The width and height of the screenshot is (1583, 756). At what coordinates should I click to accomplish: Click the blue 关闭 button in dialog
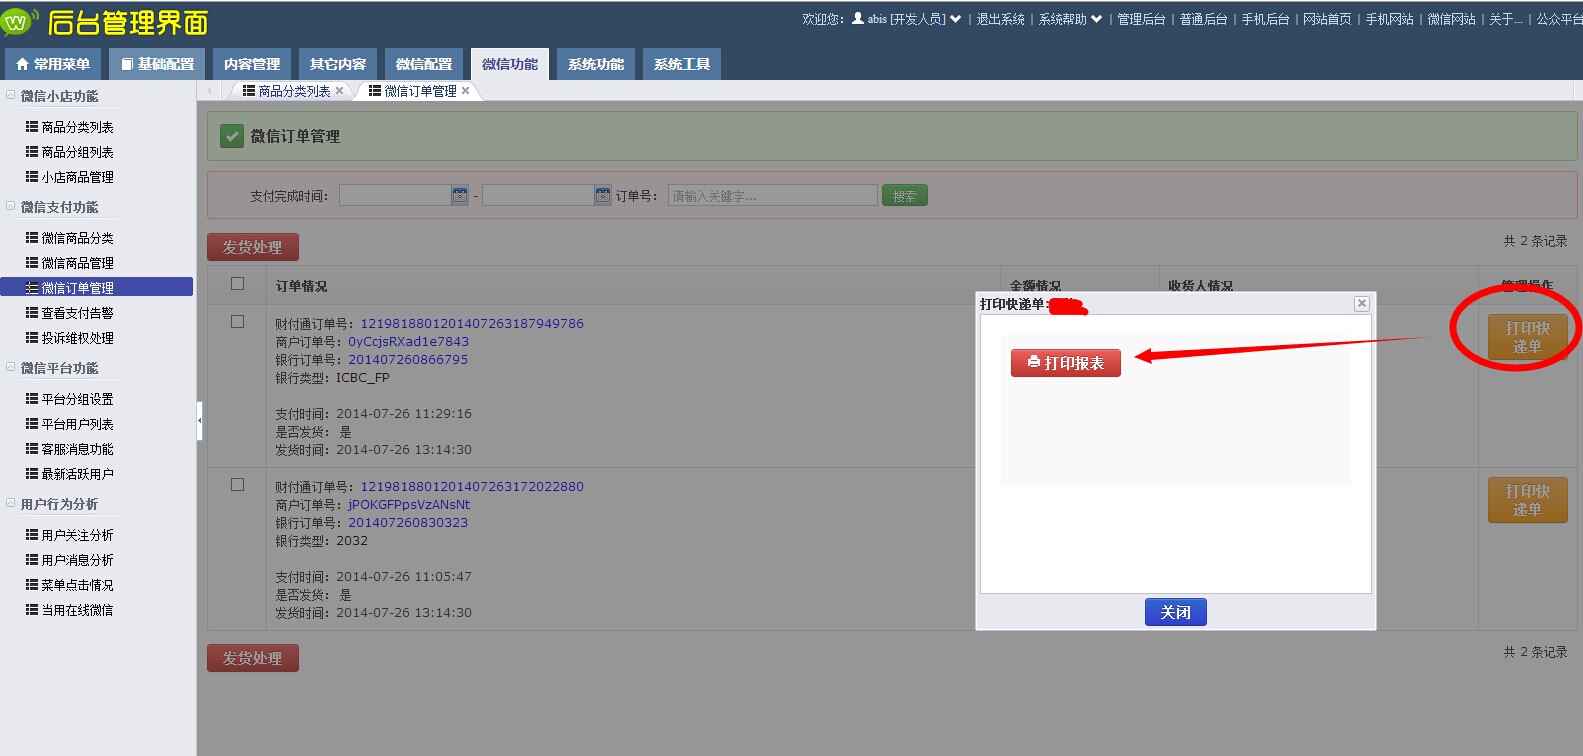point(1175,612)
